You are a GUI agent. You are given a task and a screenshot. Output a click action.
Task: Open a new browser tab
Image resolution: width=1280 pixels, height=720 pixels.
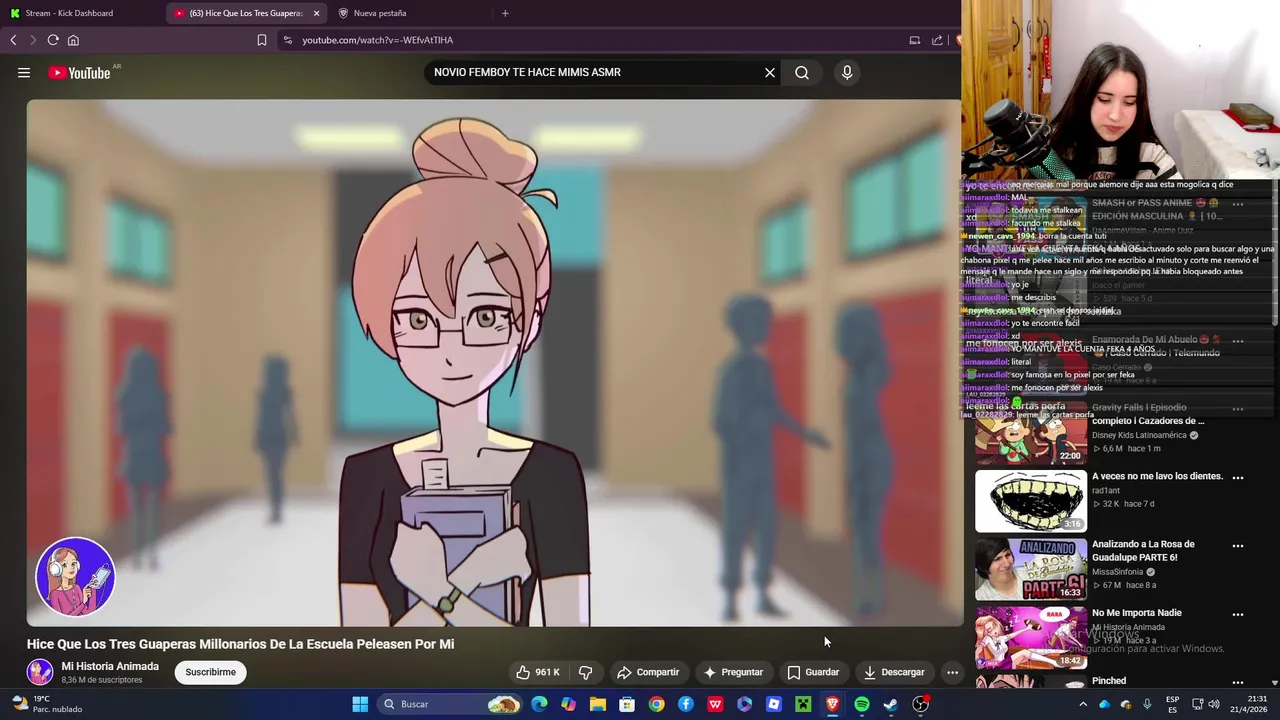505,13
